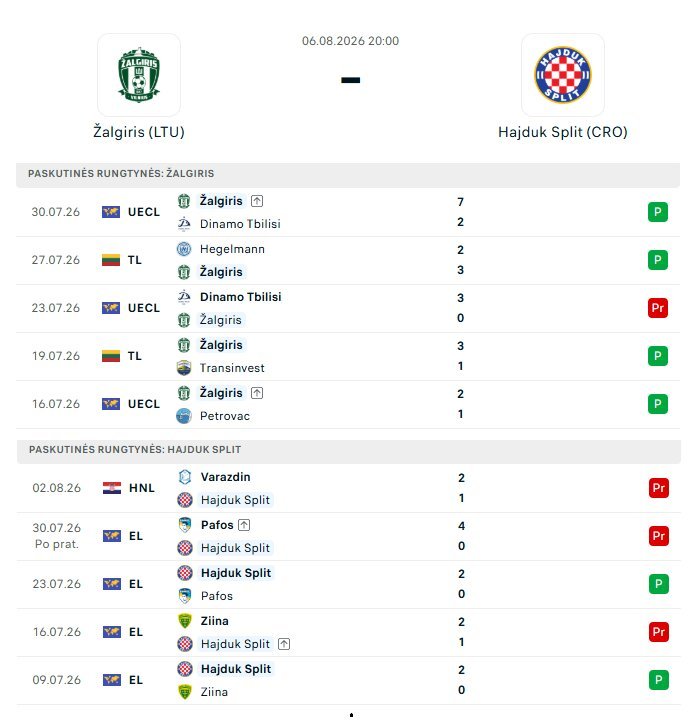
Task: Click the Paskutinės rungtynės: Žalgiris section header
Action: [348, 174]
